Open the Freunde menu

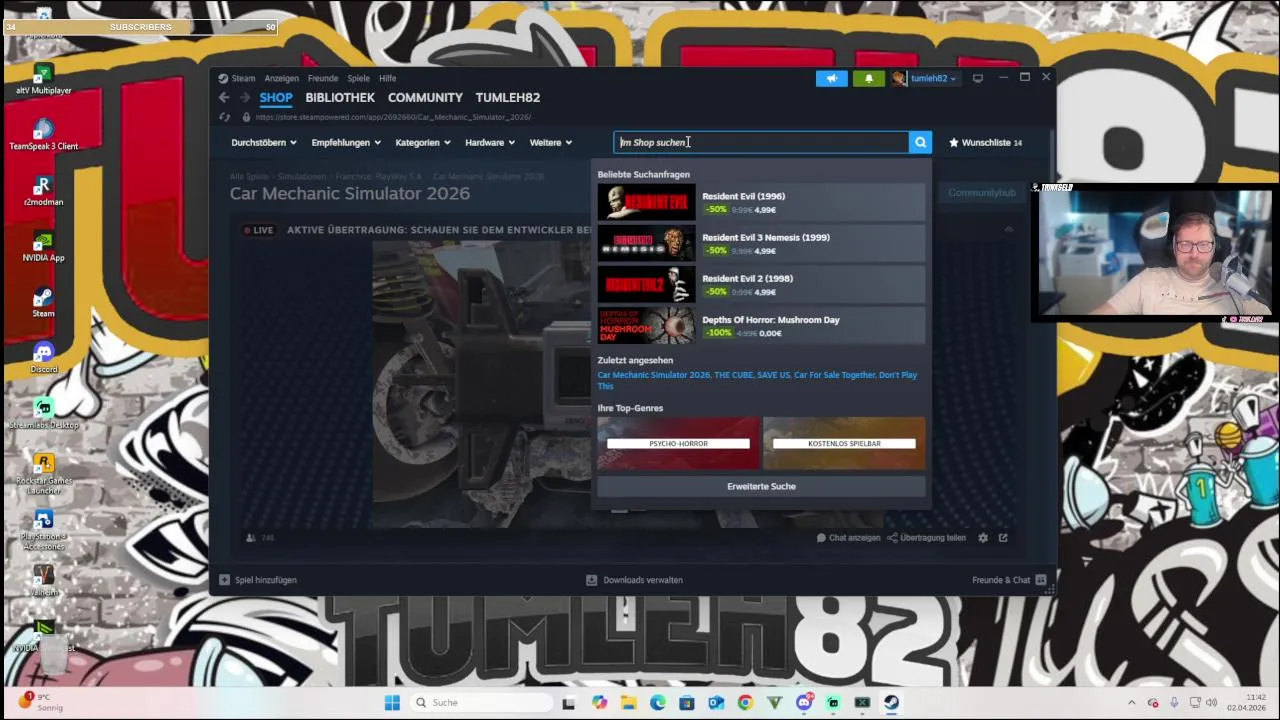(x=323, y=78)
